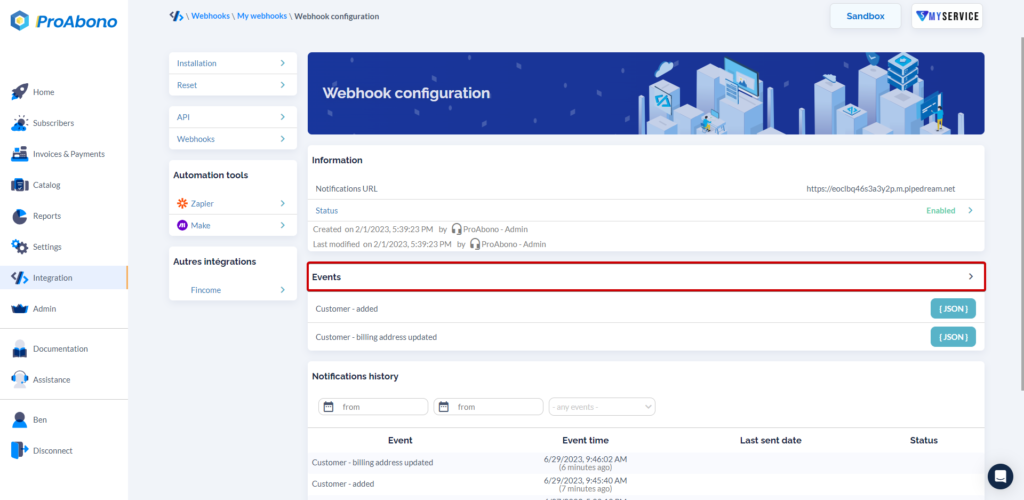Click the Catalog sidebar icon
The width and height of the screenshot is (1024, 500).
coord(20,185)
